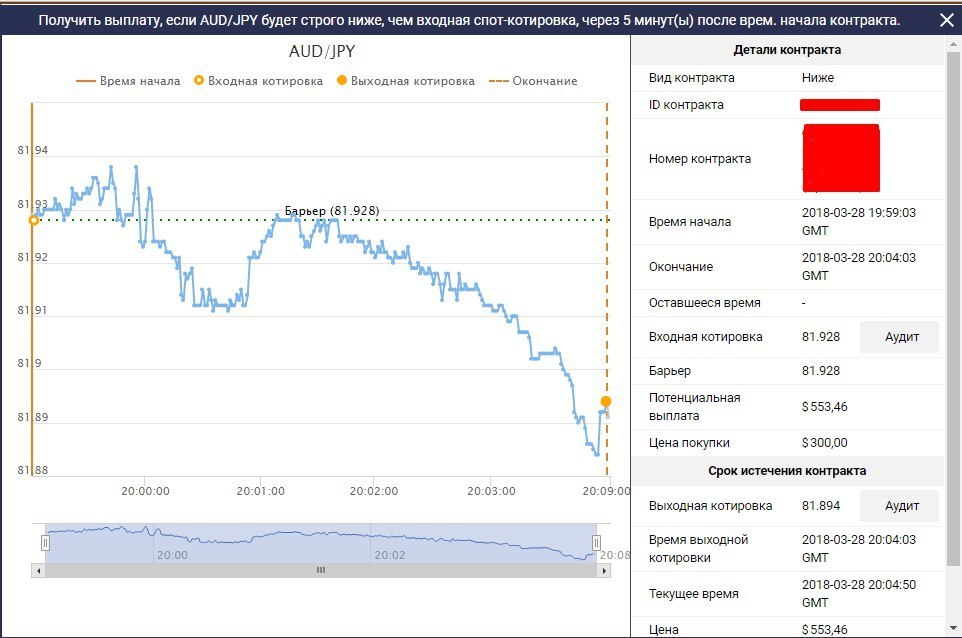
Task: Click the vertical scrollbar of contract details
Action: [x=953, y=300]
